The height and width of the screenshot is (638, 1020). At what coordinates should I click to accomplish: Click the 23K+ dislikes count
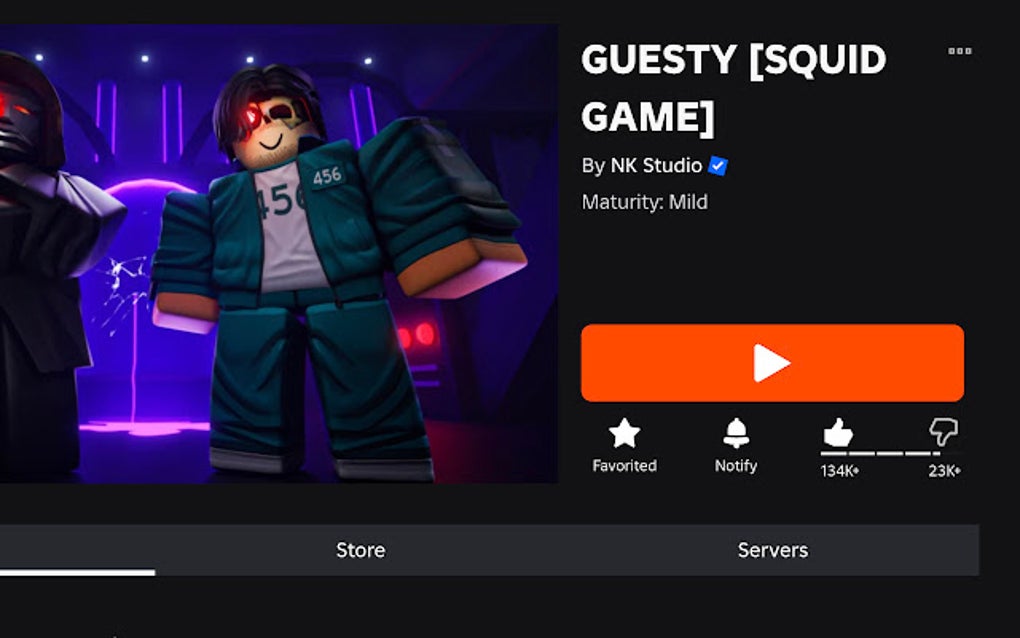click(x=944, y=471)
